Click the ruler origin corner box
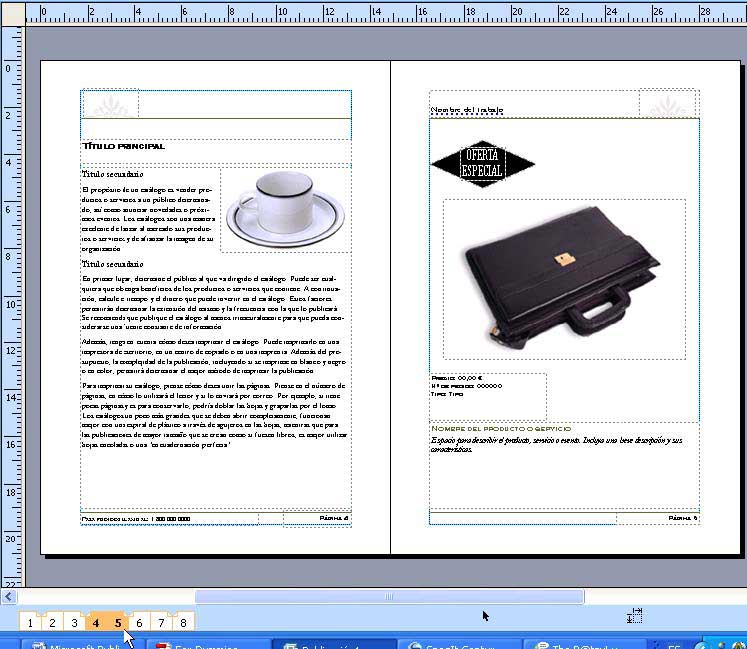Screen dimensions: 747x649 tap(13, 14)
